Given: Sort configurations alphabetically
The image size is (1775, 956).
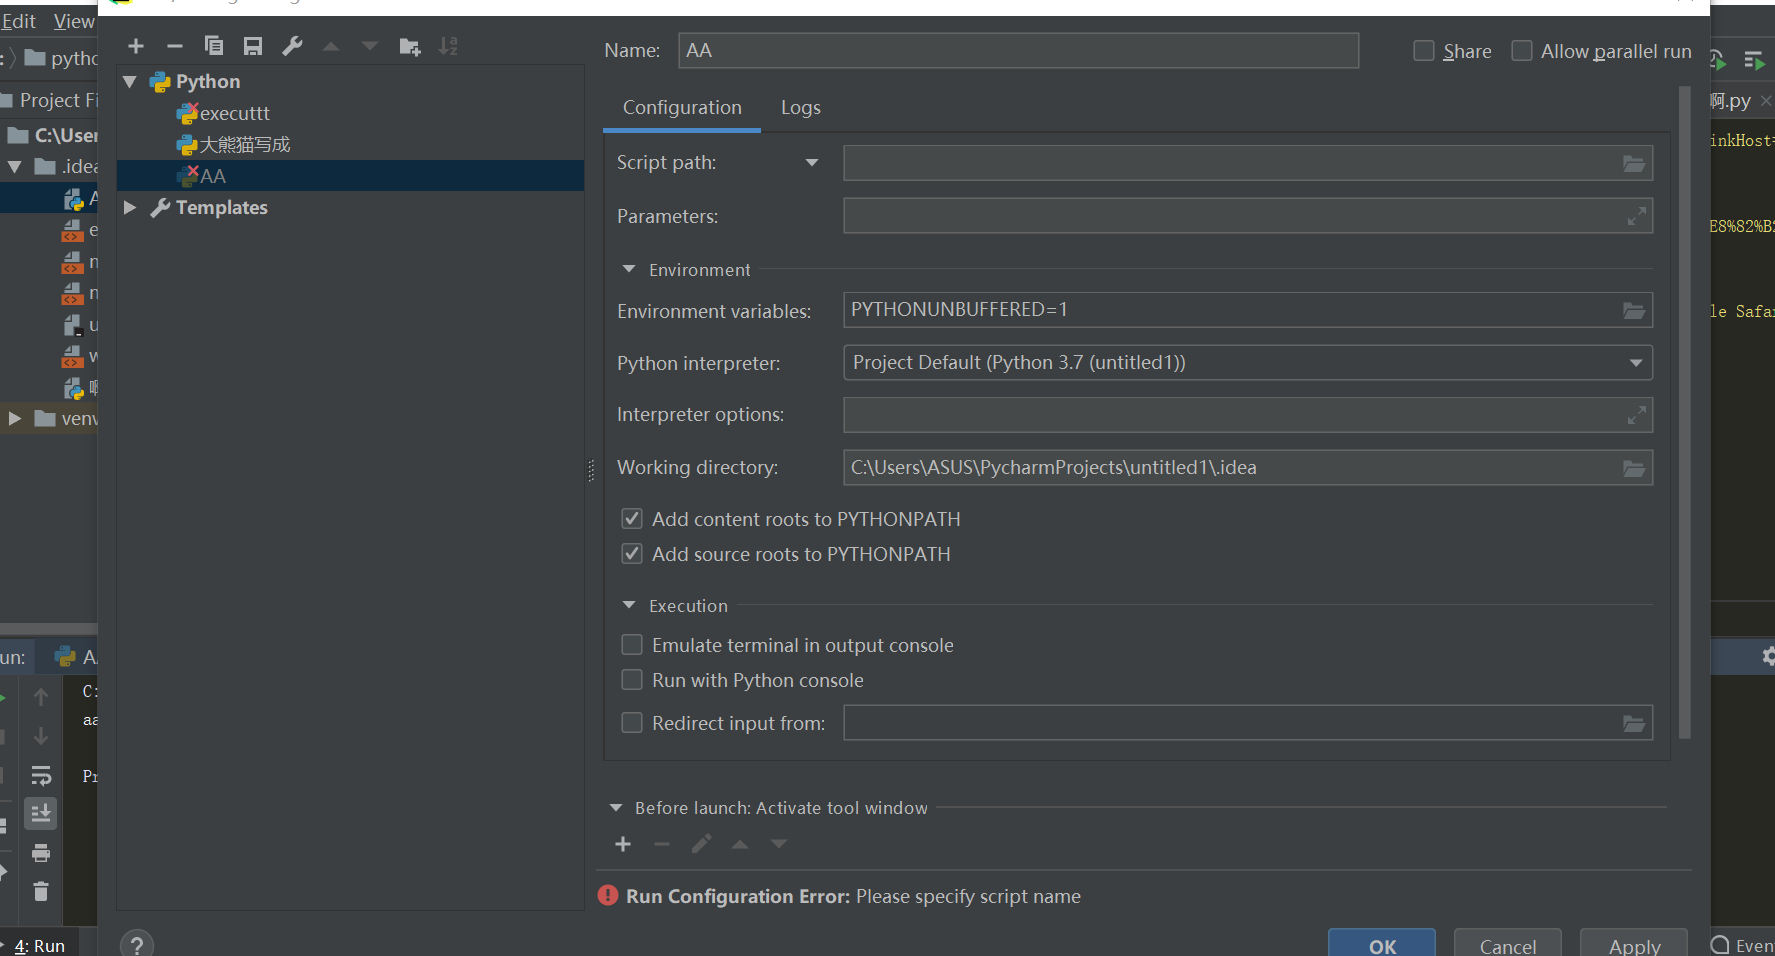Looking at the screenshot, I should 447,45.
